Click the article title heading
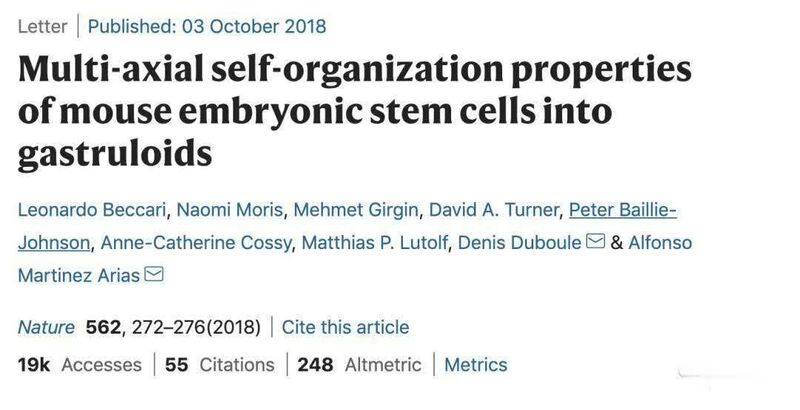 (x=355, y=111)
